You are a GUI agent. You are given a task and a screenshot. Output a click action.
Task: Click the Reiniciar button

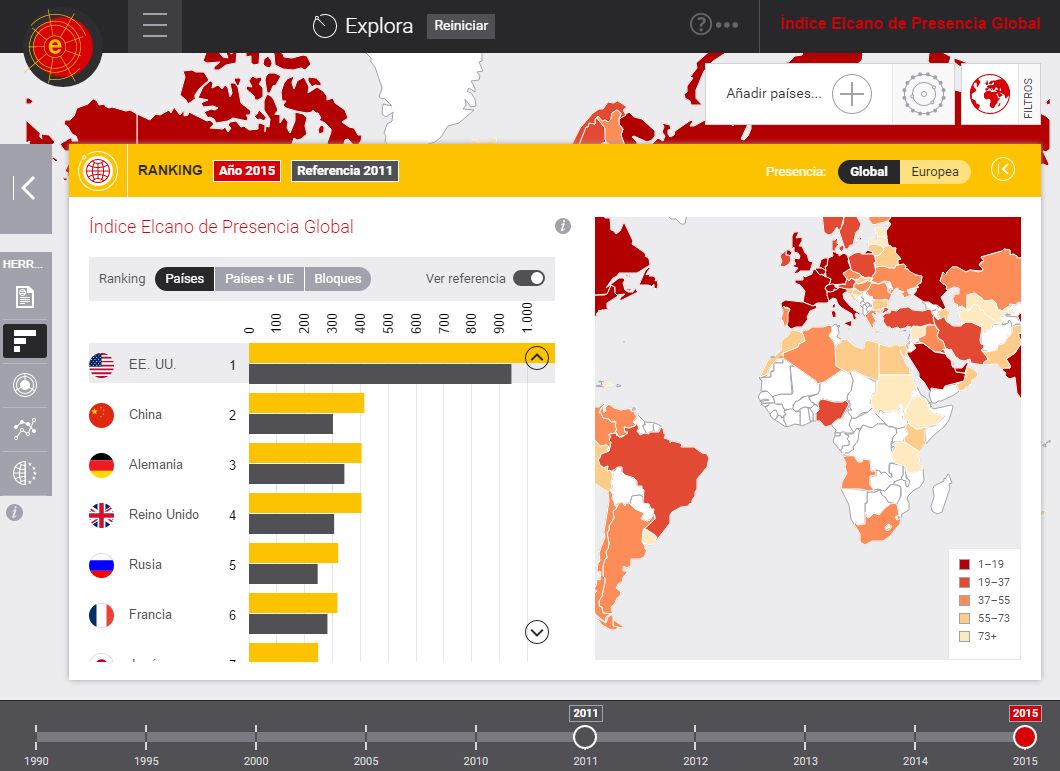coord(461,26)
